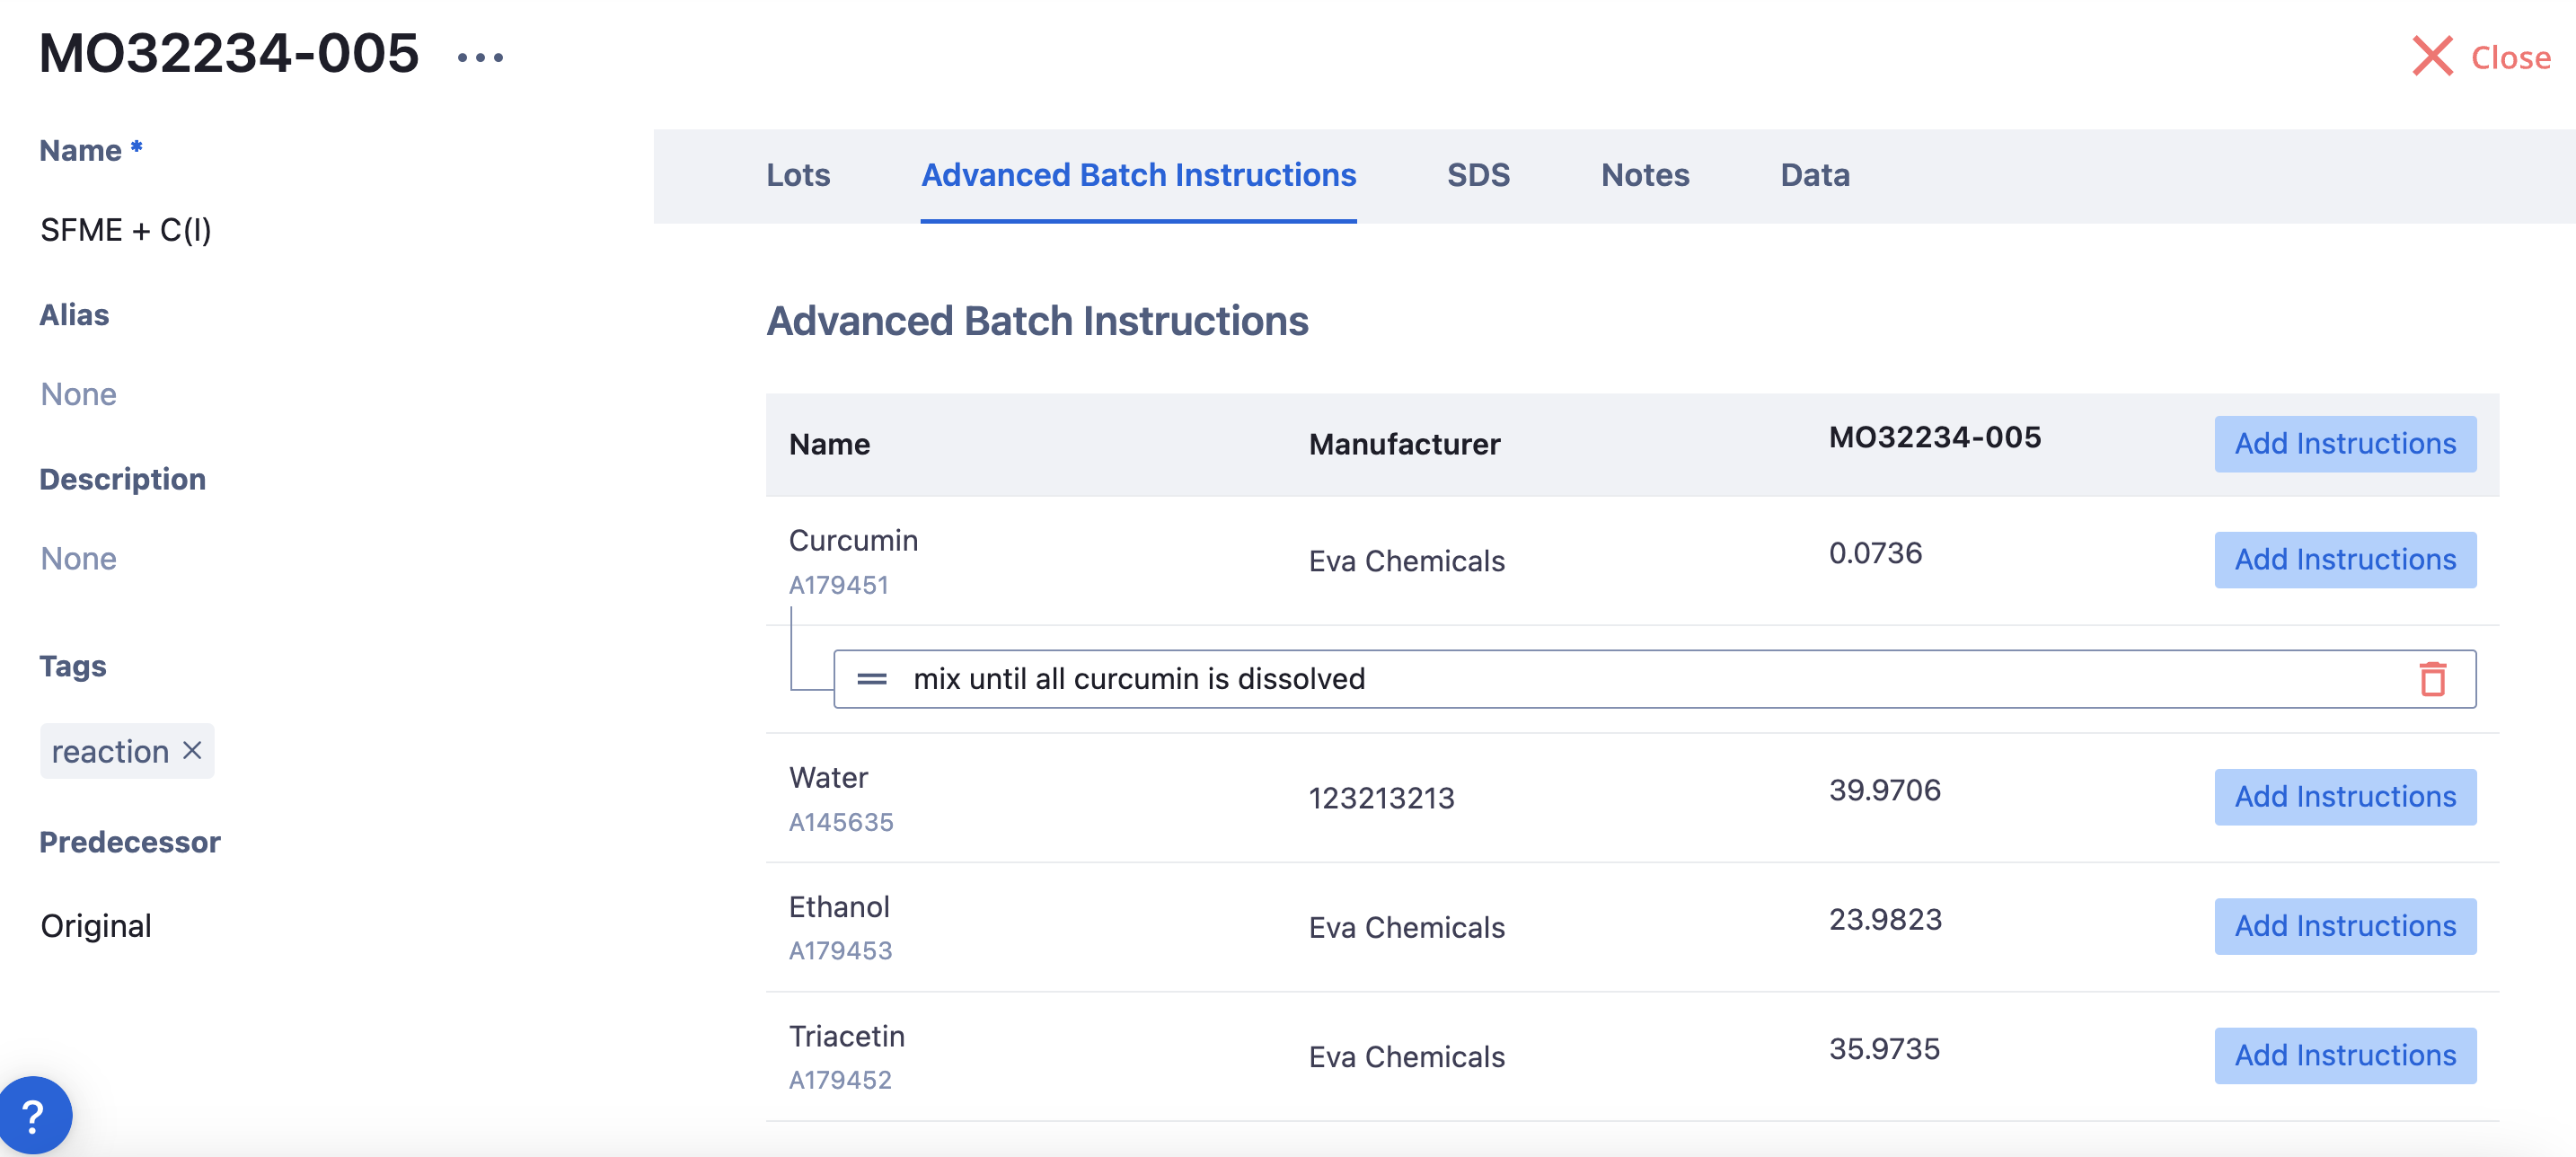2576x1157 pixels.
Task: Open the three-dot options menu beside MO32234-005
Action: point(480,58)
